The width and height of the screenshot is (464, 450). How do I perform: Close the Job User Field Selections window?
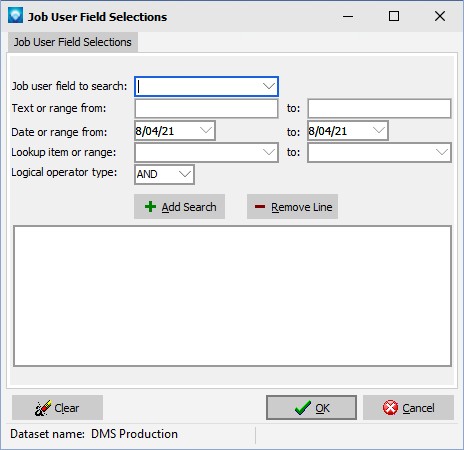coord(440,16)
